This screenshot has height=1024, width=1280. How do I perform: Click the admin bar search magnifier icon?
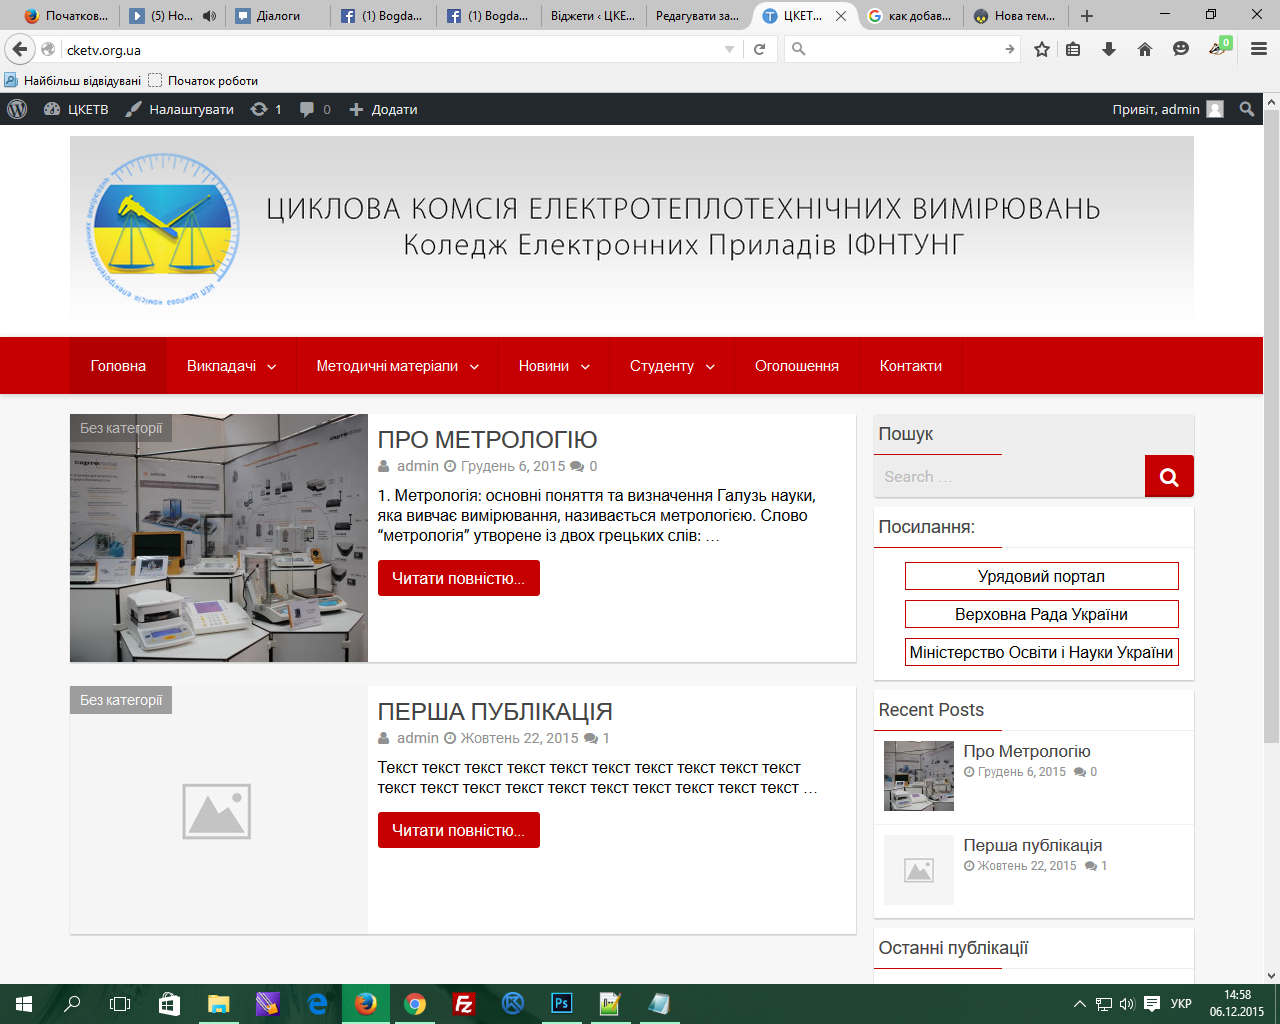click(x=1246, y=109)
